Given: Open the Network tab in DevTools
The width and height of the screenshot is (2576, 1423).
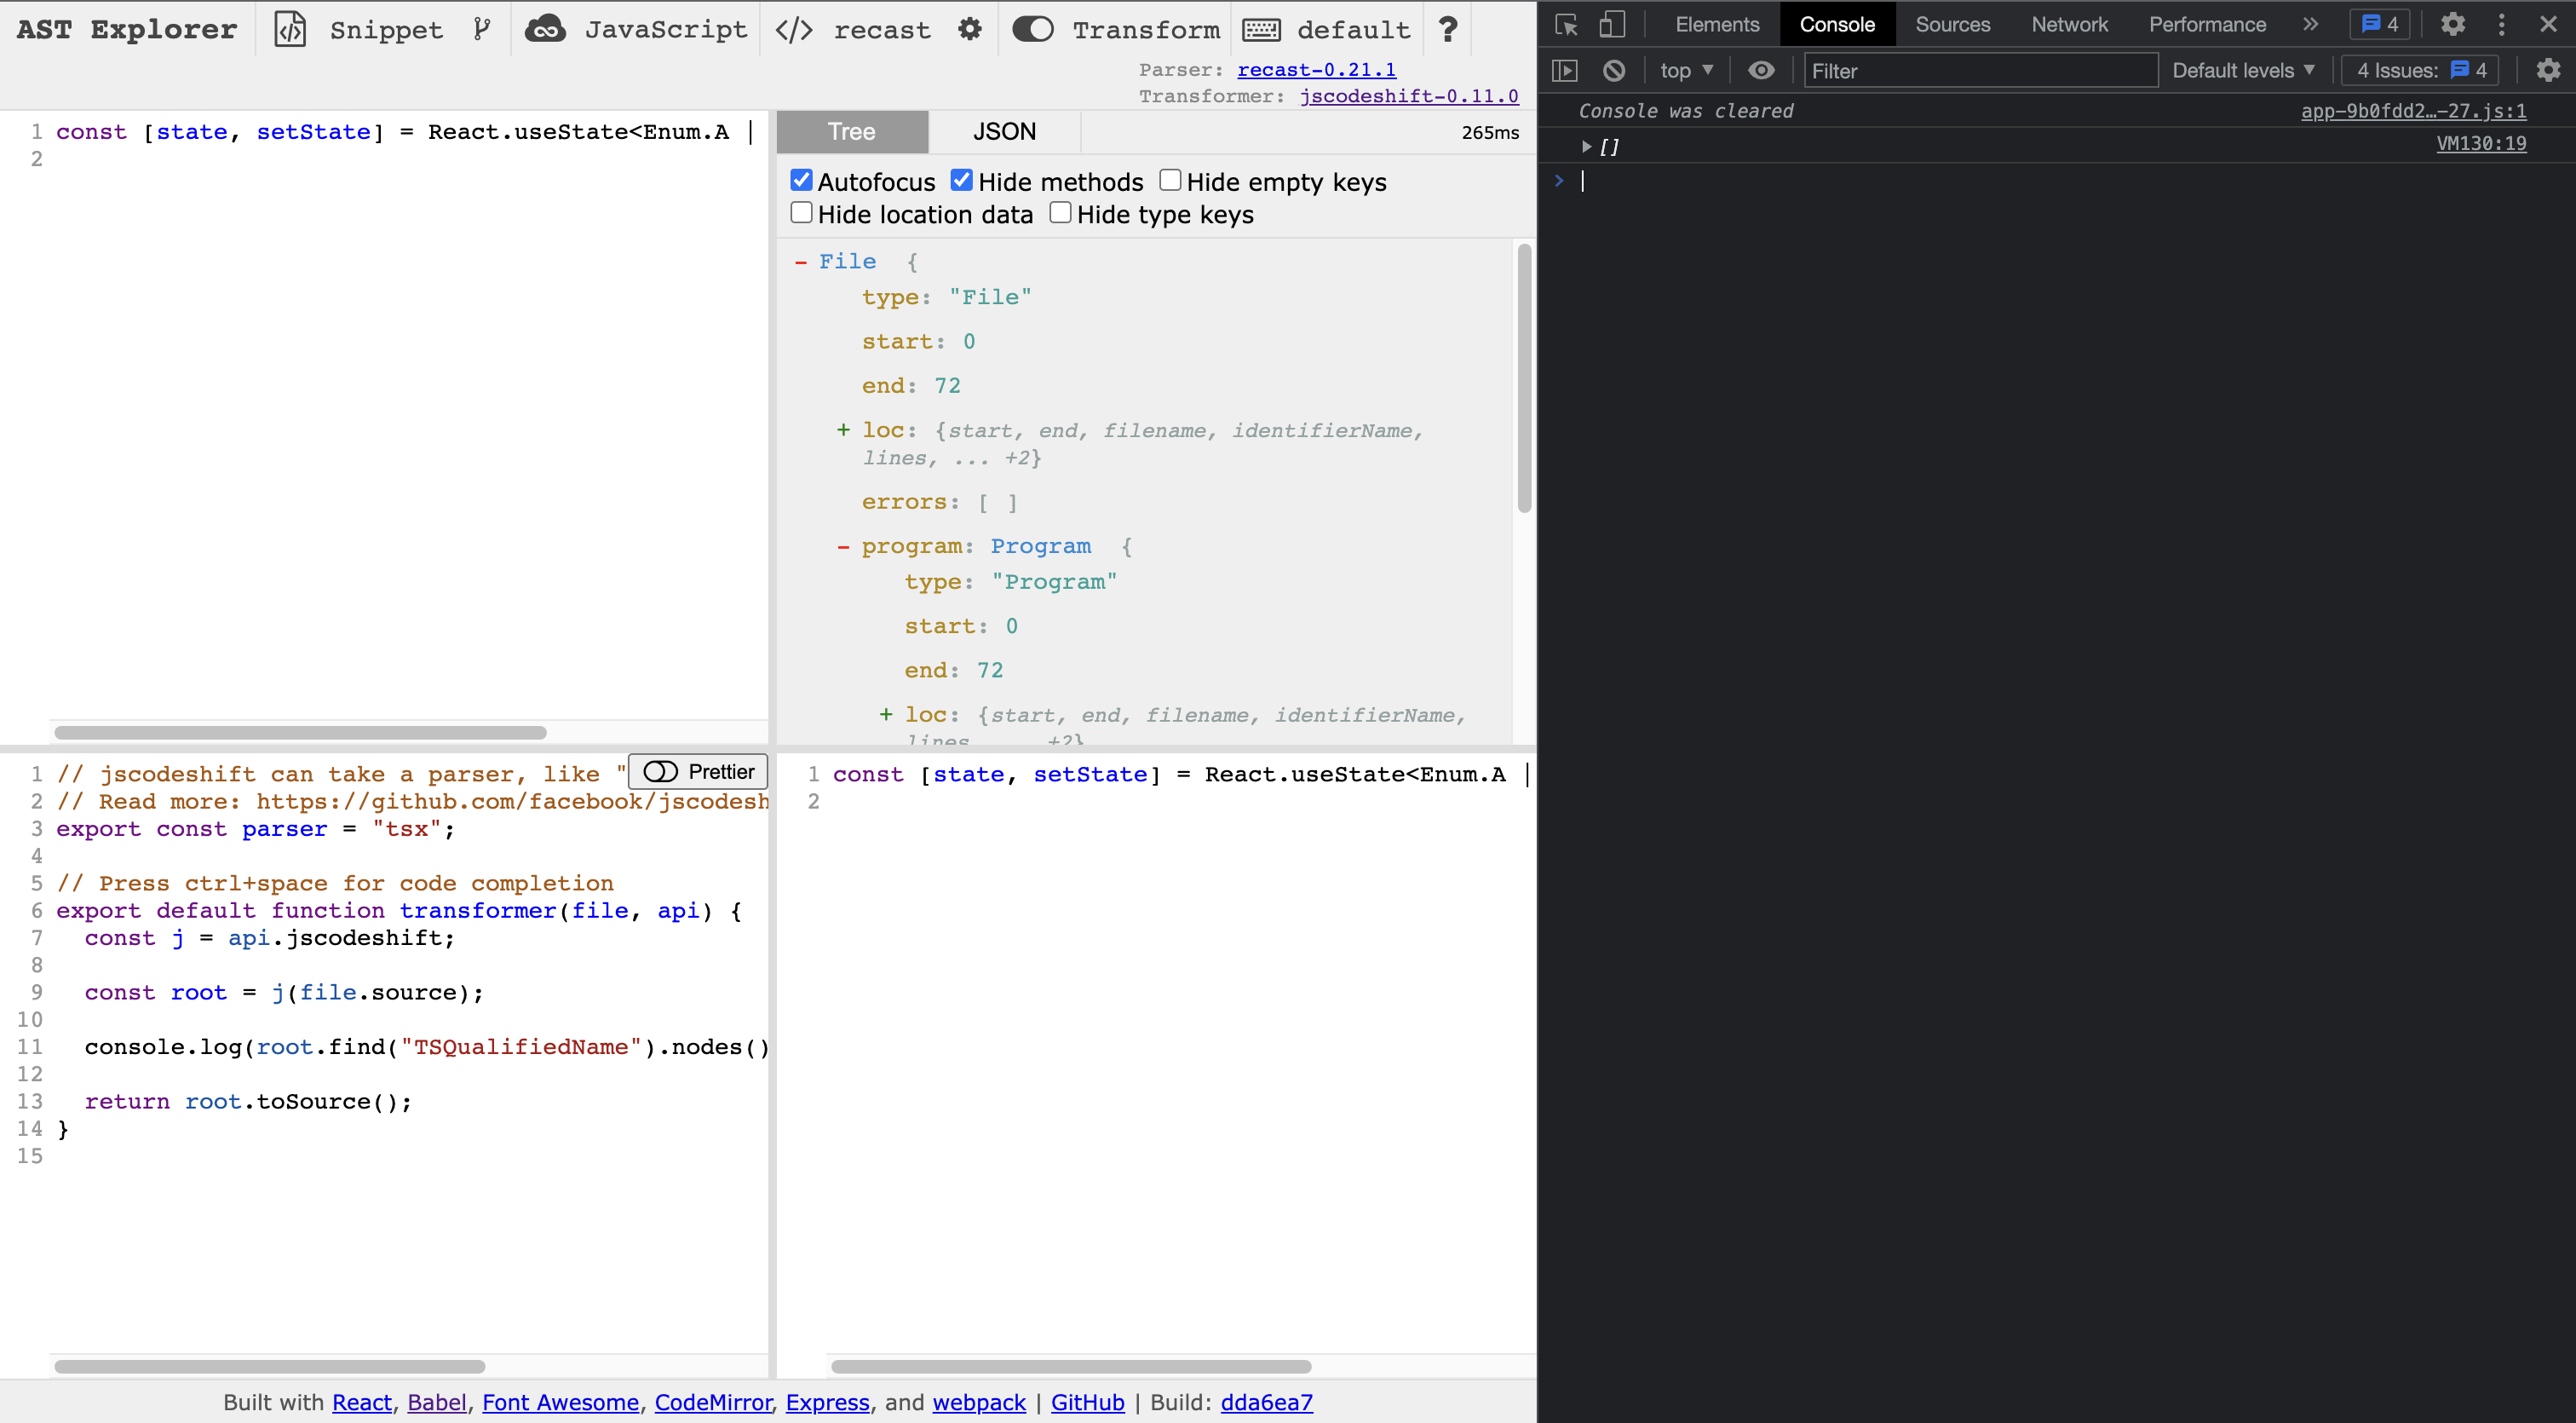Looking at the screenshot, I should (x=2069, y=24).
